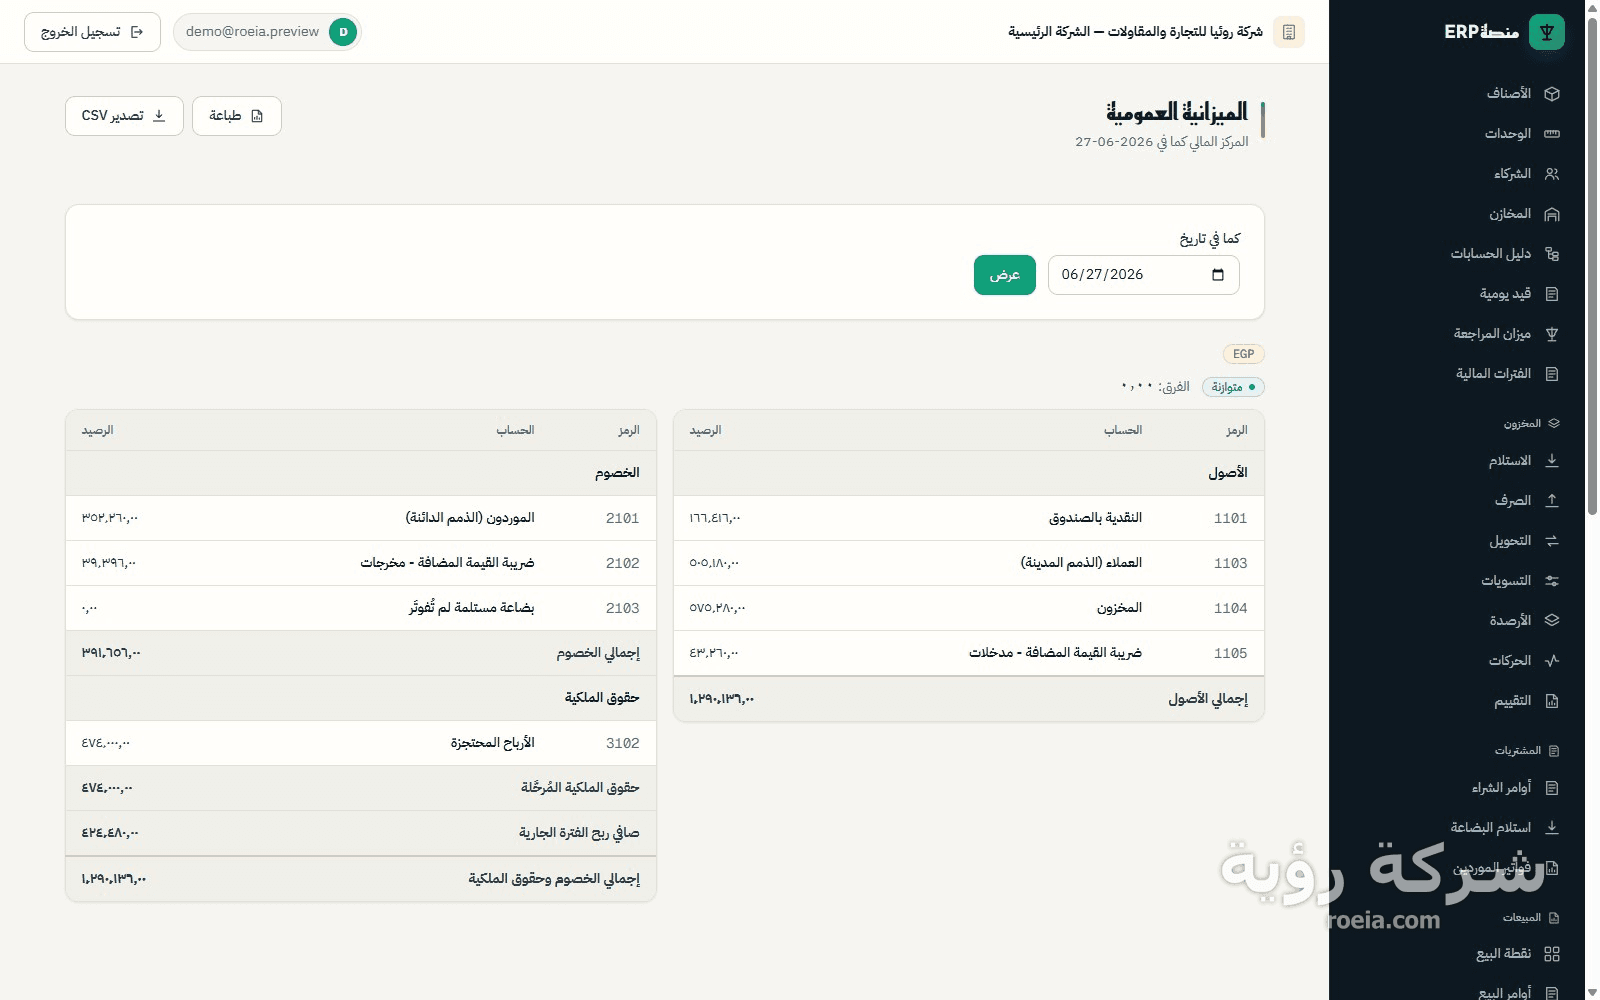Click ضريبة القيمة المضافة - مدخلات row

coord(969,653)
